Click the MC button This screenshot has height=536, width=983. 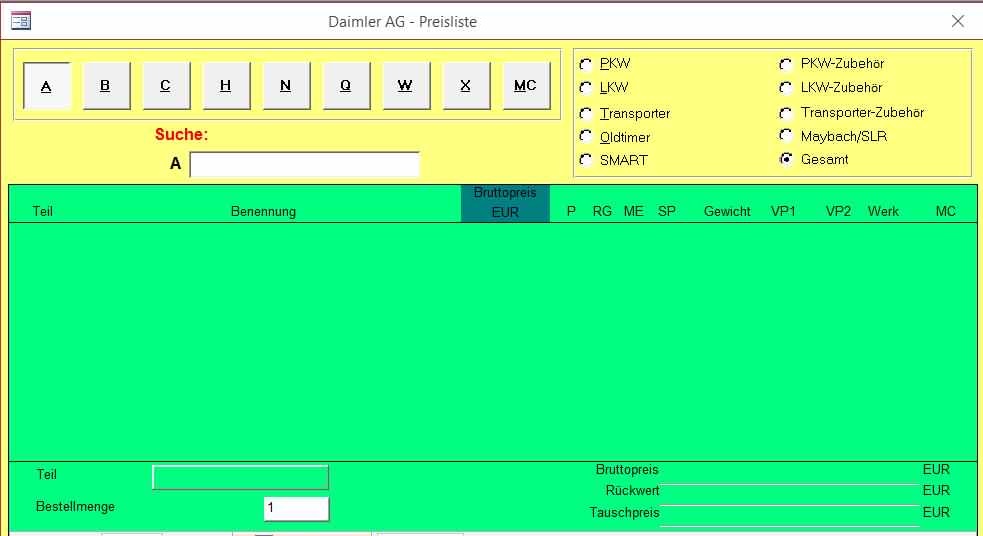click(526, 86)
